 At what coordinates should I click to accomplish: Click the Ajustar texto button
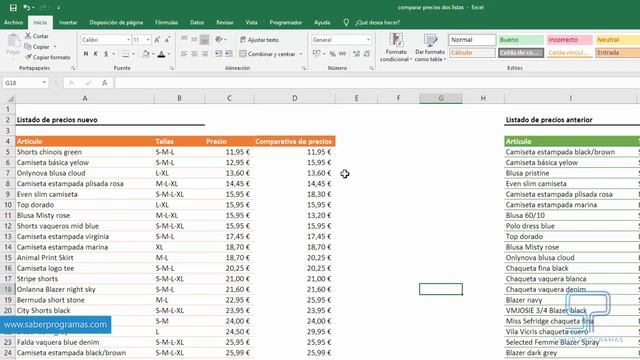click(x=259, y=40)
